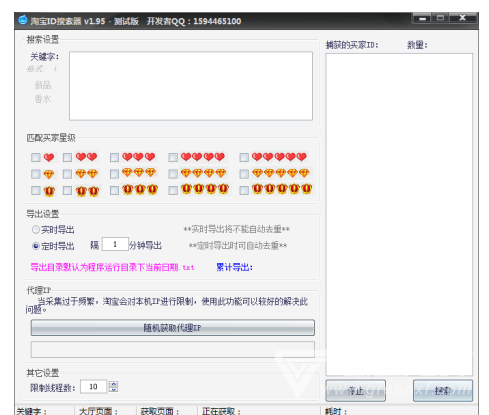The image size is (489, 415).
Task: Click the 搜索 search button
Action: tap(443, 391)
